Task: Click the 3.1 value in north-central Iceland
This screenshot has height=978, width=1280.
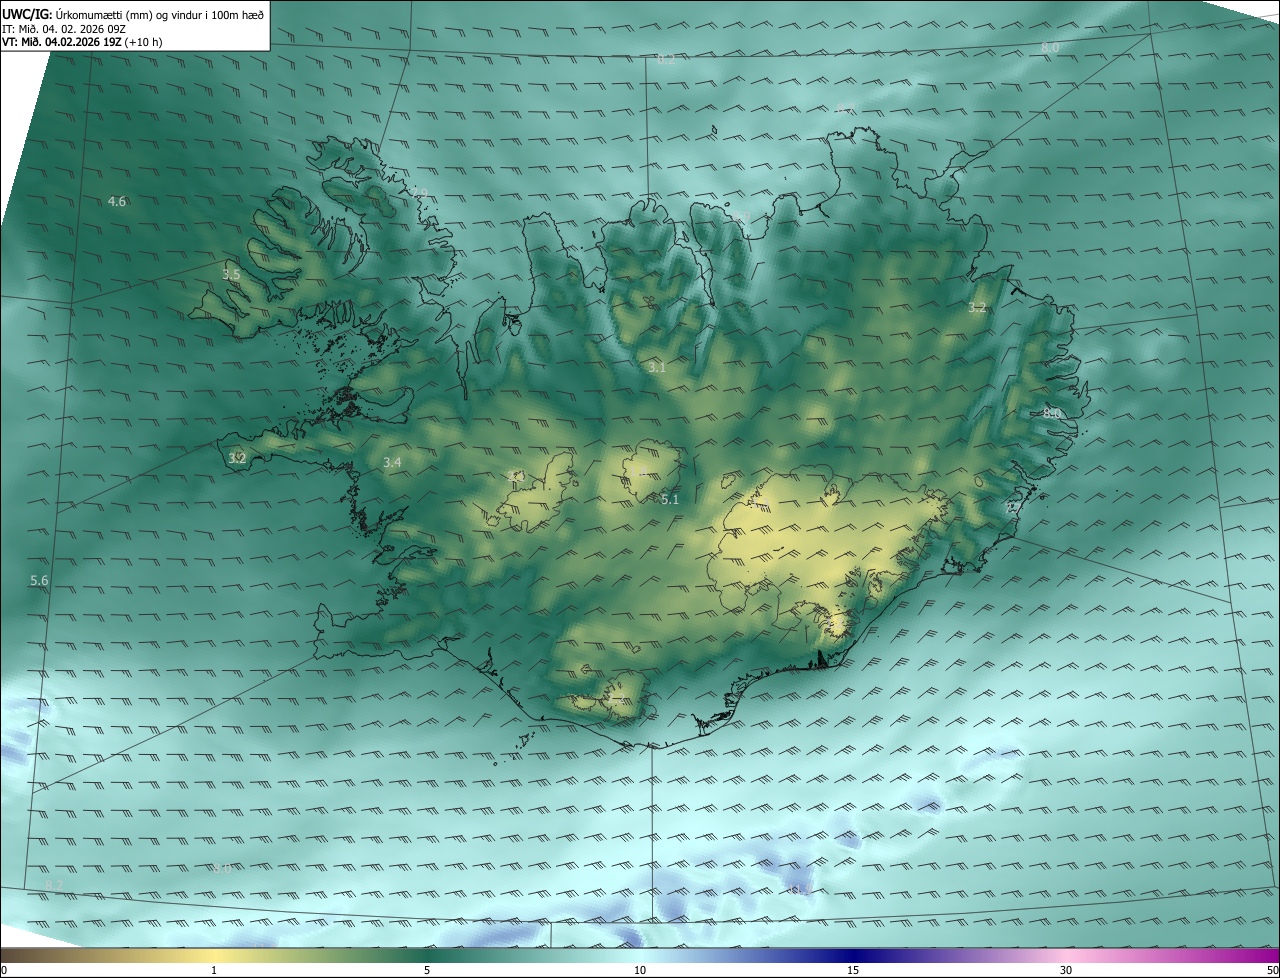Action: [657, 368]
